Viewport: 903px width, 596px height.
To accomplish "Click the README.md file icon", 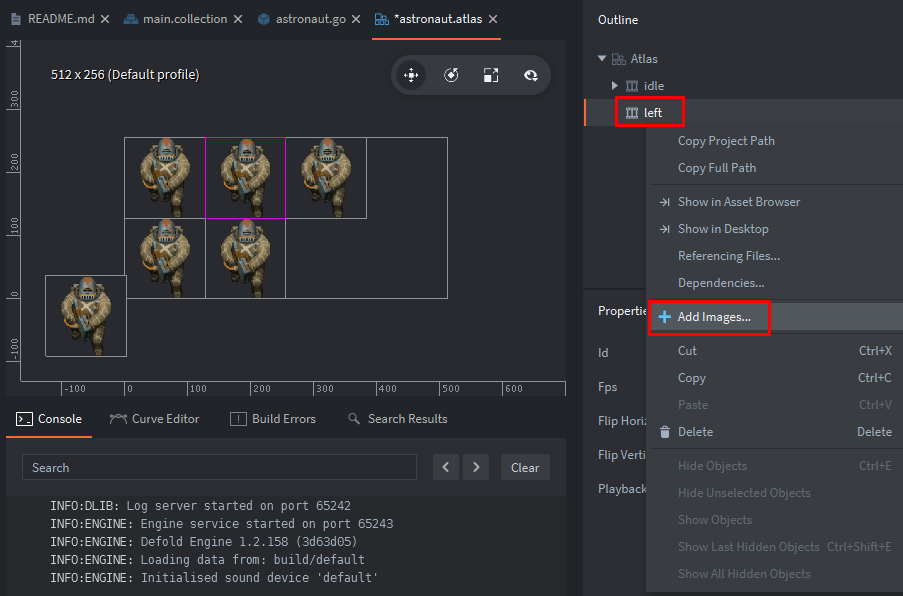I will click(x=16, y=19).
